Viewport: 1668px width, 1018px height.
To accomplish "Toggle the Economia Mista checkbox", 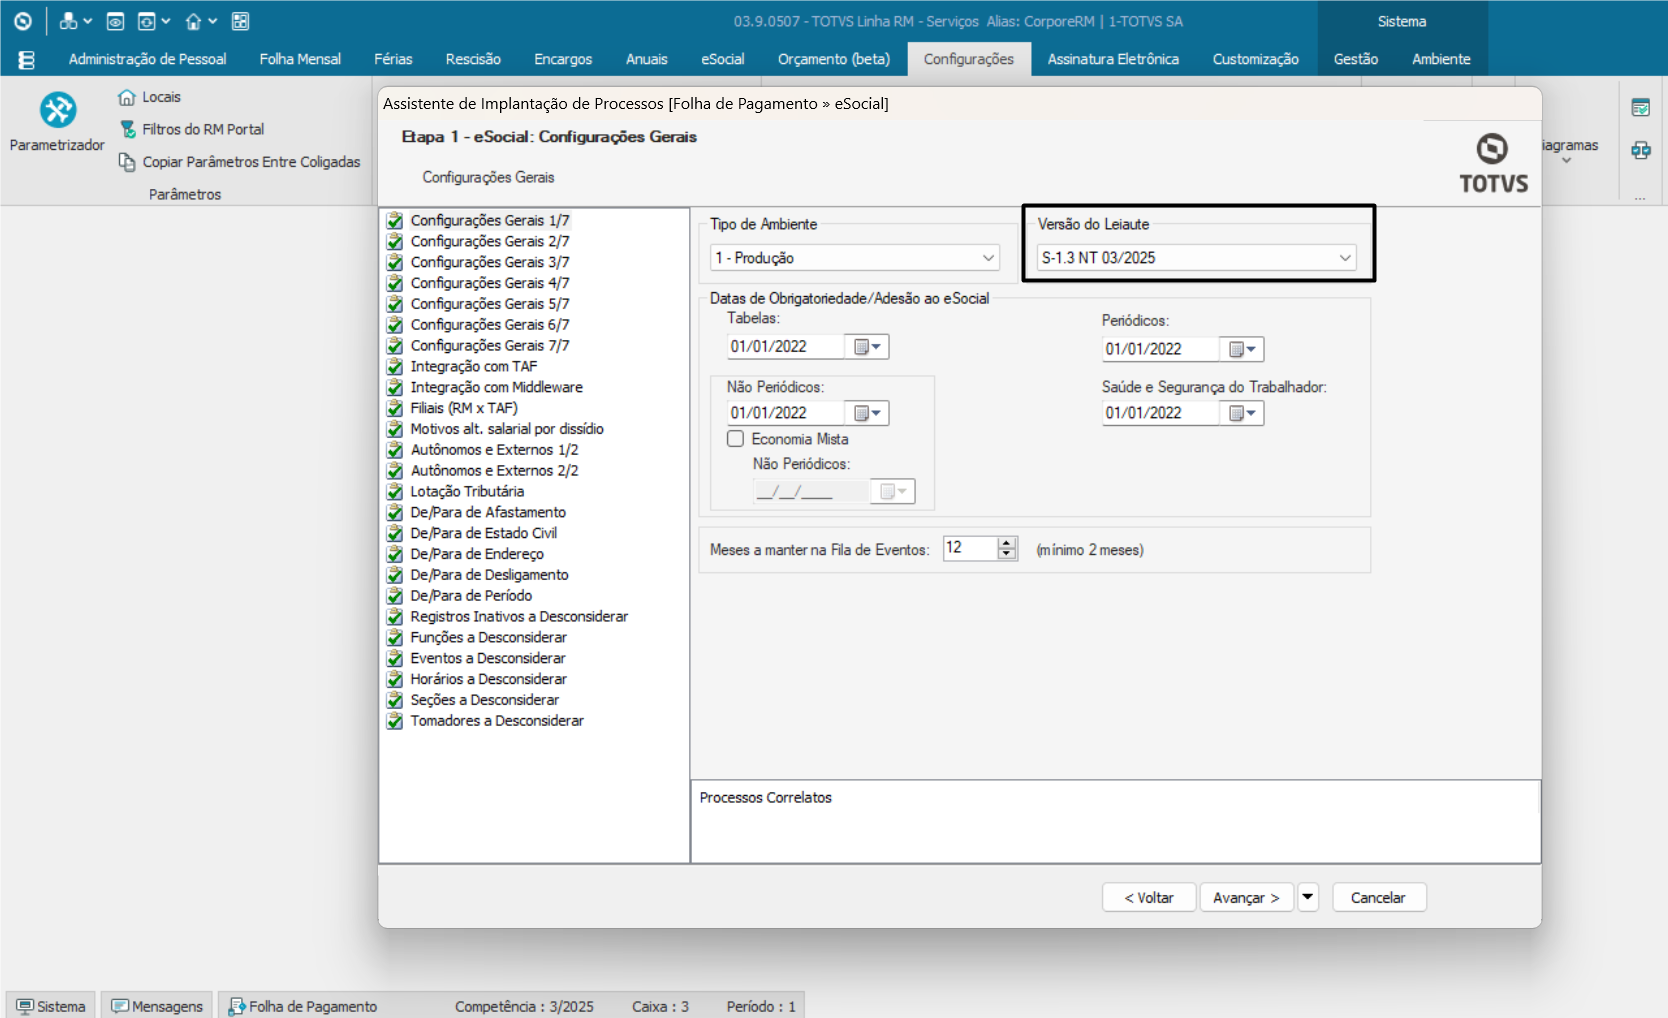I will point(736,439).
